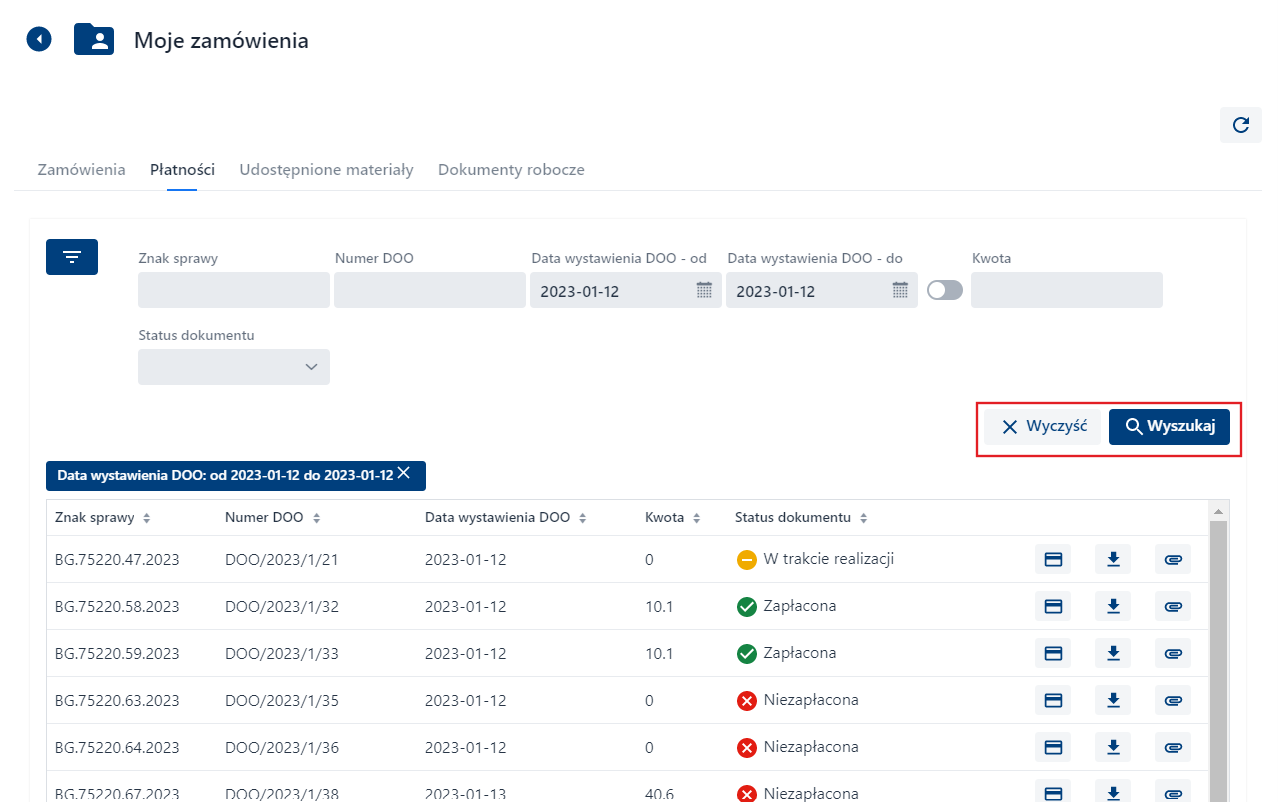1278x802 pixels.
Task: Switch to the Zamówienia tab
Action: click(x=81, y=170)
